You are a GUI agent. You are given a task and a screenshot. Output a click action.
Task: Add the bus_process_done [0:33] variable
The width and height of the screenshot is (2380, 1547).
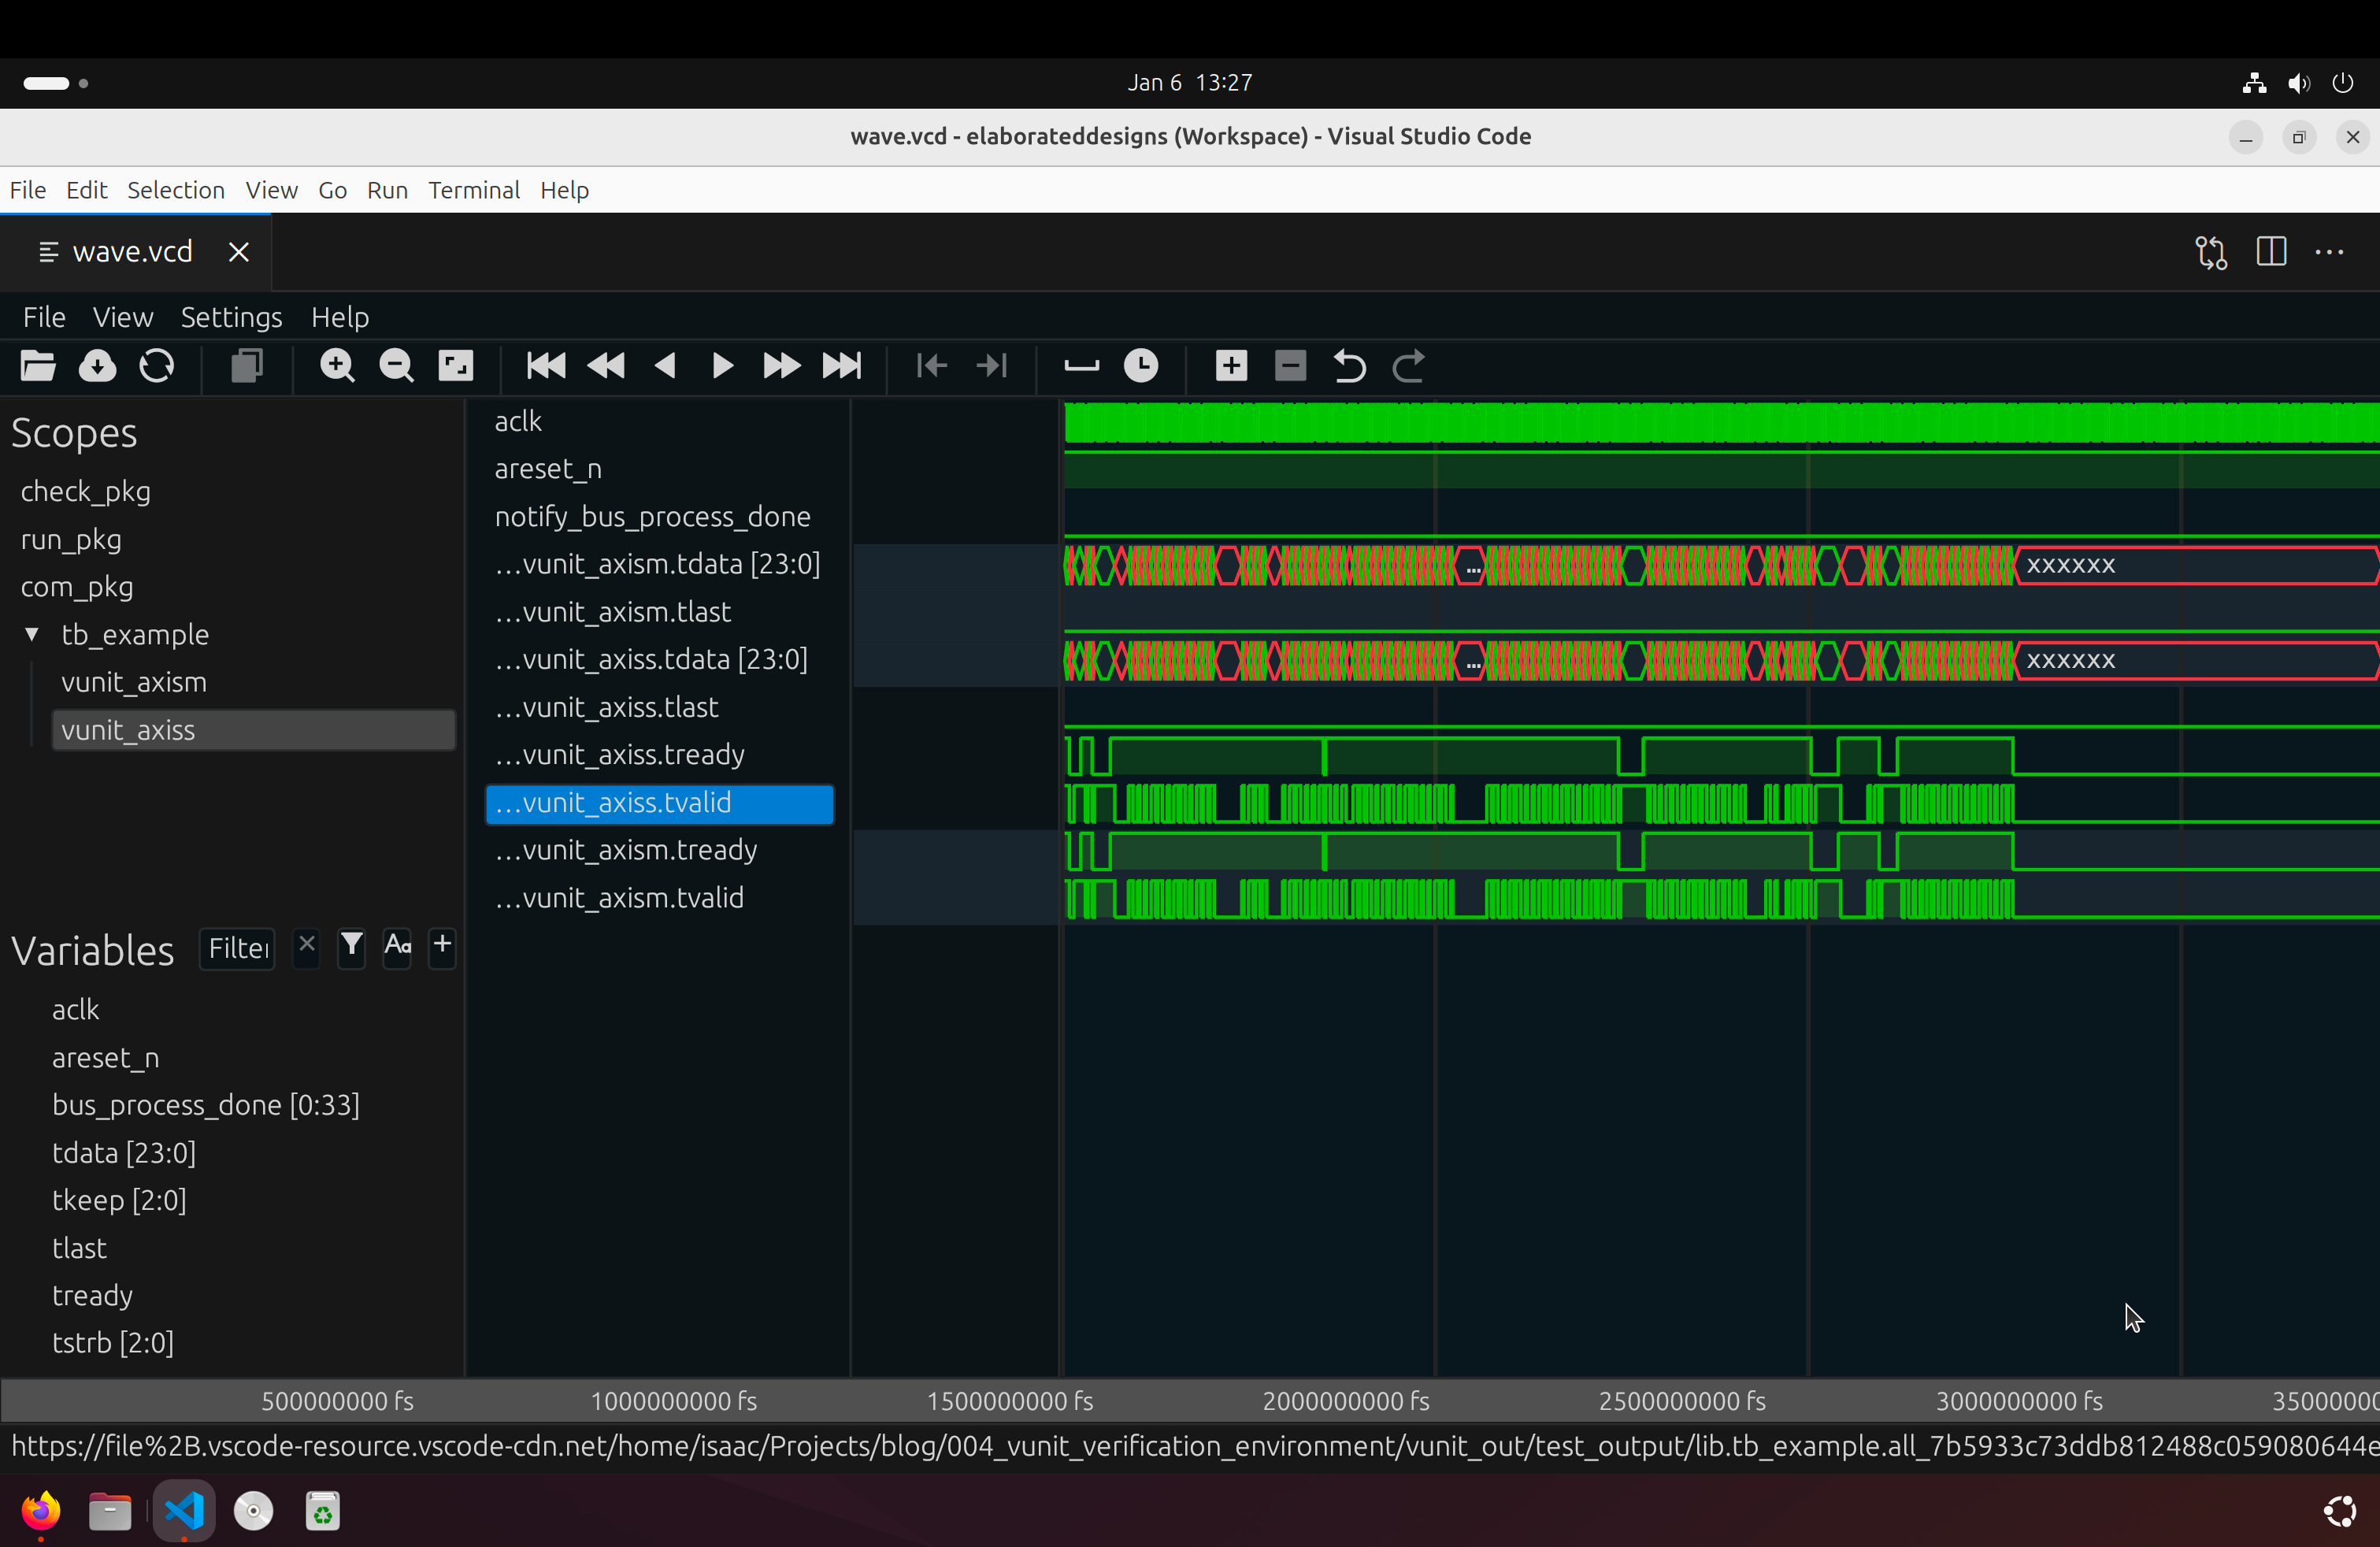(206, 1105)
